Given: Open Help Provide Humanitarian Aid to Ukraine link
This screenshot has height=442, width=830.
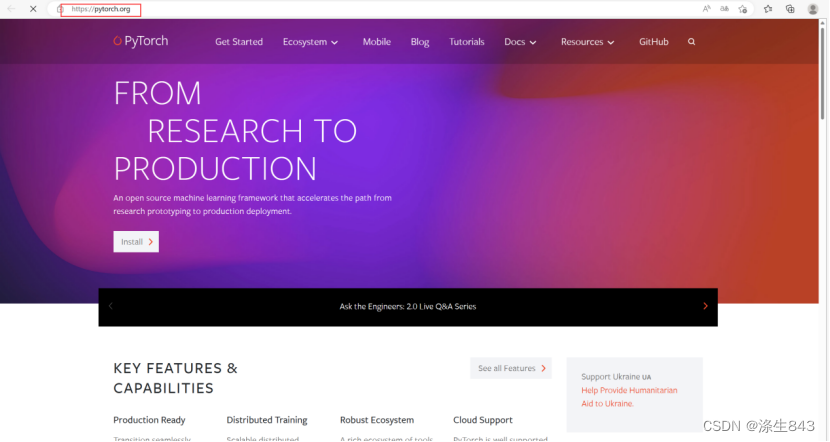Looking at the screenshot, I should 629,397.
